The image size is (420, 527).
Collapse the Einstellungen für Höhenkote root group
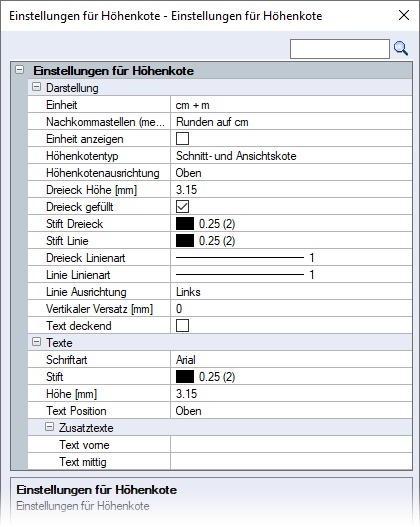tap(20, 70)
